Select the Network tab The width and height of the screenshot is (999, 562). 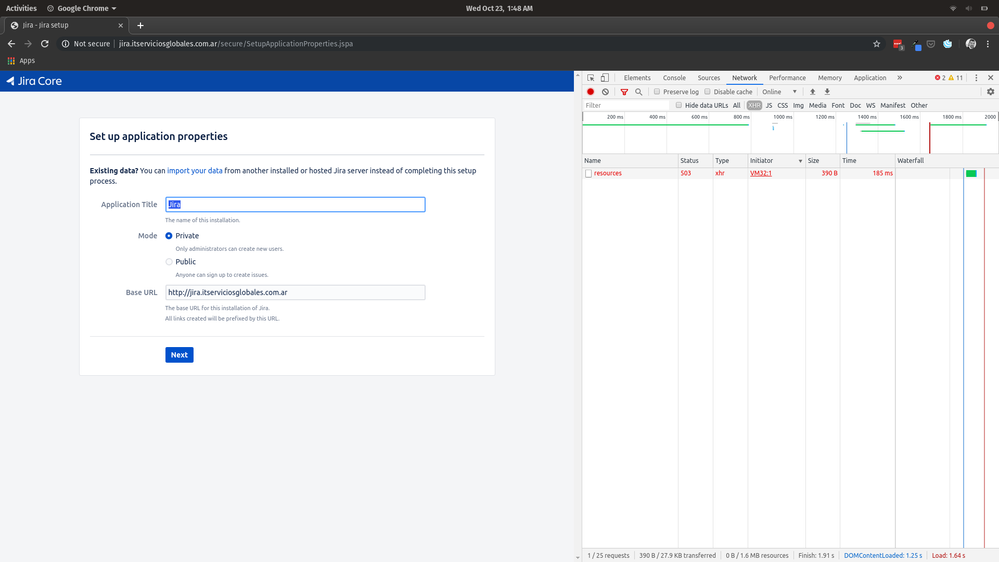click(x=744, y=78)
